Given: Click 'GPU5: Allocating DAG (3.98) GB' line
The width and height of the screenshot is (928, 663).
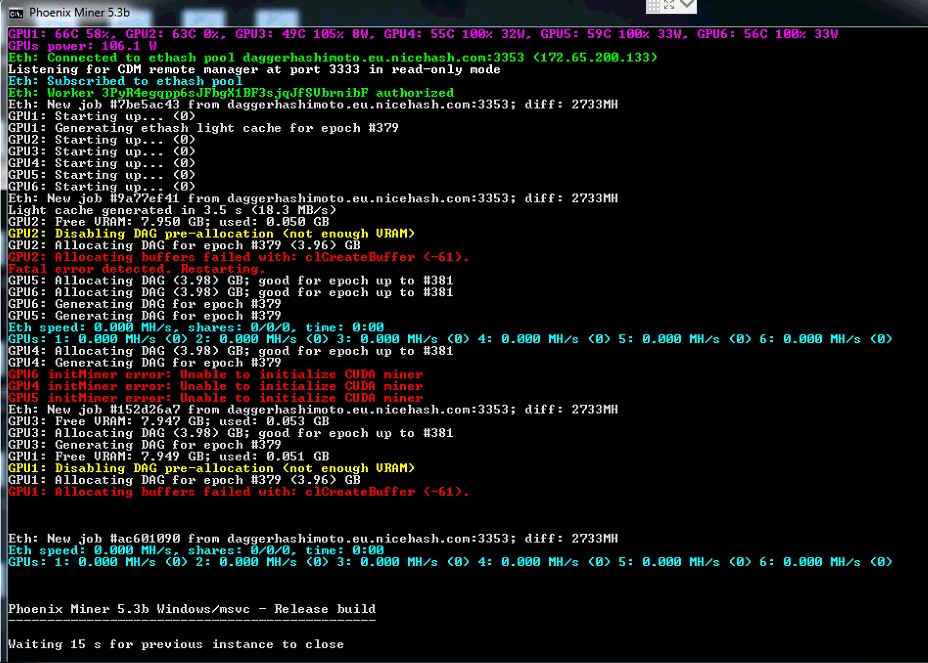Looking at the screenshot, I should coord(230,281).
